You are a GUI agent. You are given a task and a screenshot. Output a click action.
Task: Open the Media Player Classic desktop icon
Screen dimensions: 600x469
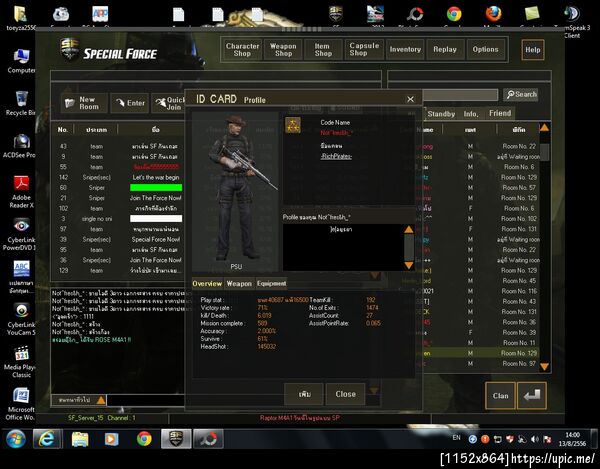[x=21, y=361]
